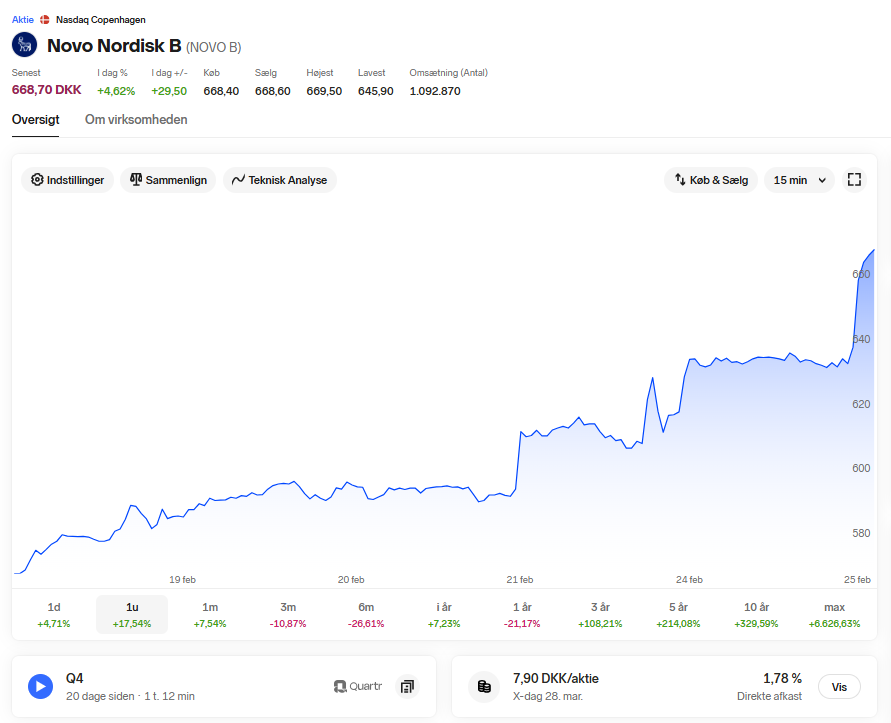891x723 pixels.
Task: Click the latest price 668,70 DKK
Action: (x=47, y=90)
